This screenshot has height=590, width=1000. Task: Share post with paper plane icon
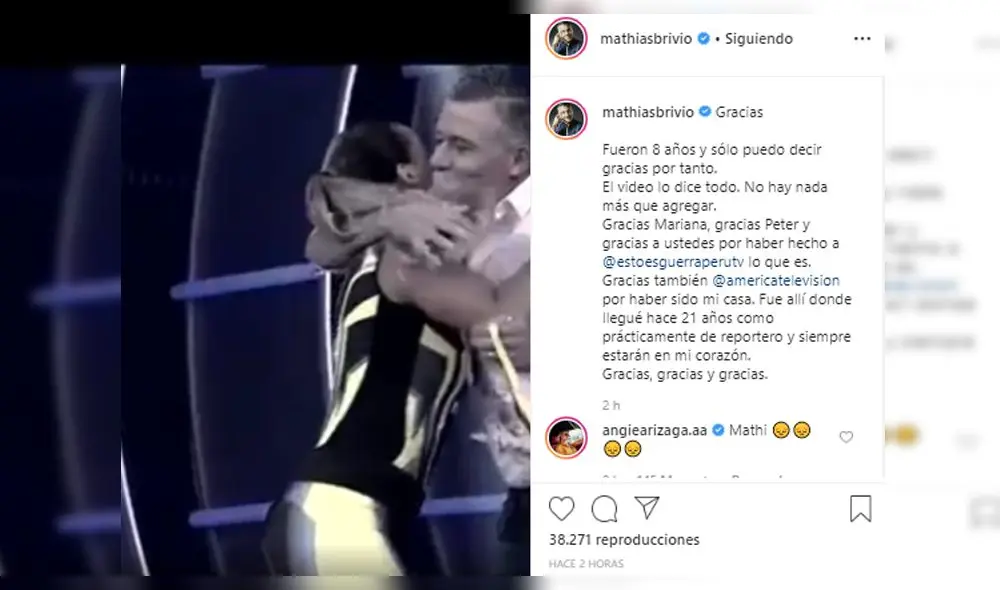[x=647, y=508]
